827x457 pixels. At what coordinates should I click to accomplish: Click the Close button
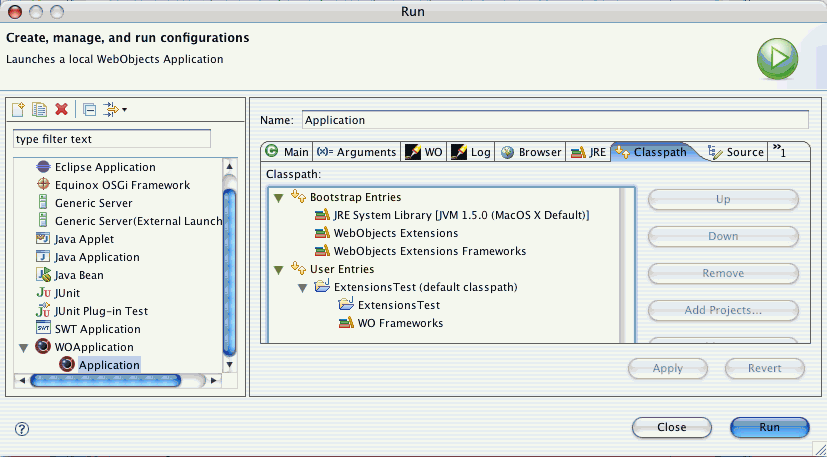(671, 427)
